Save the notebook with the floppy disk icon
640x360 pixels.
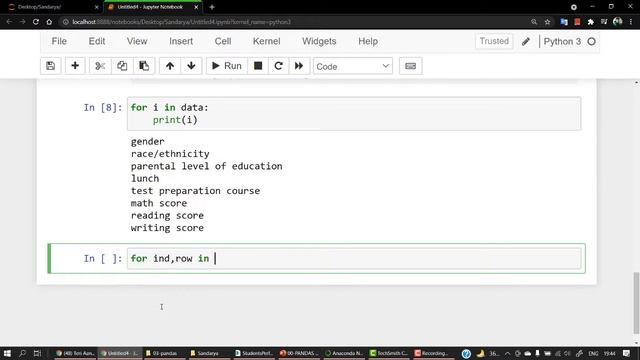pyautogui.click(x=51, y=66)
